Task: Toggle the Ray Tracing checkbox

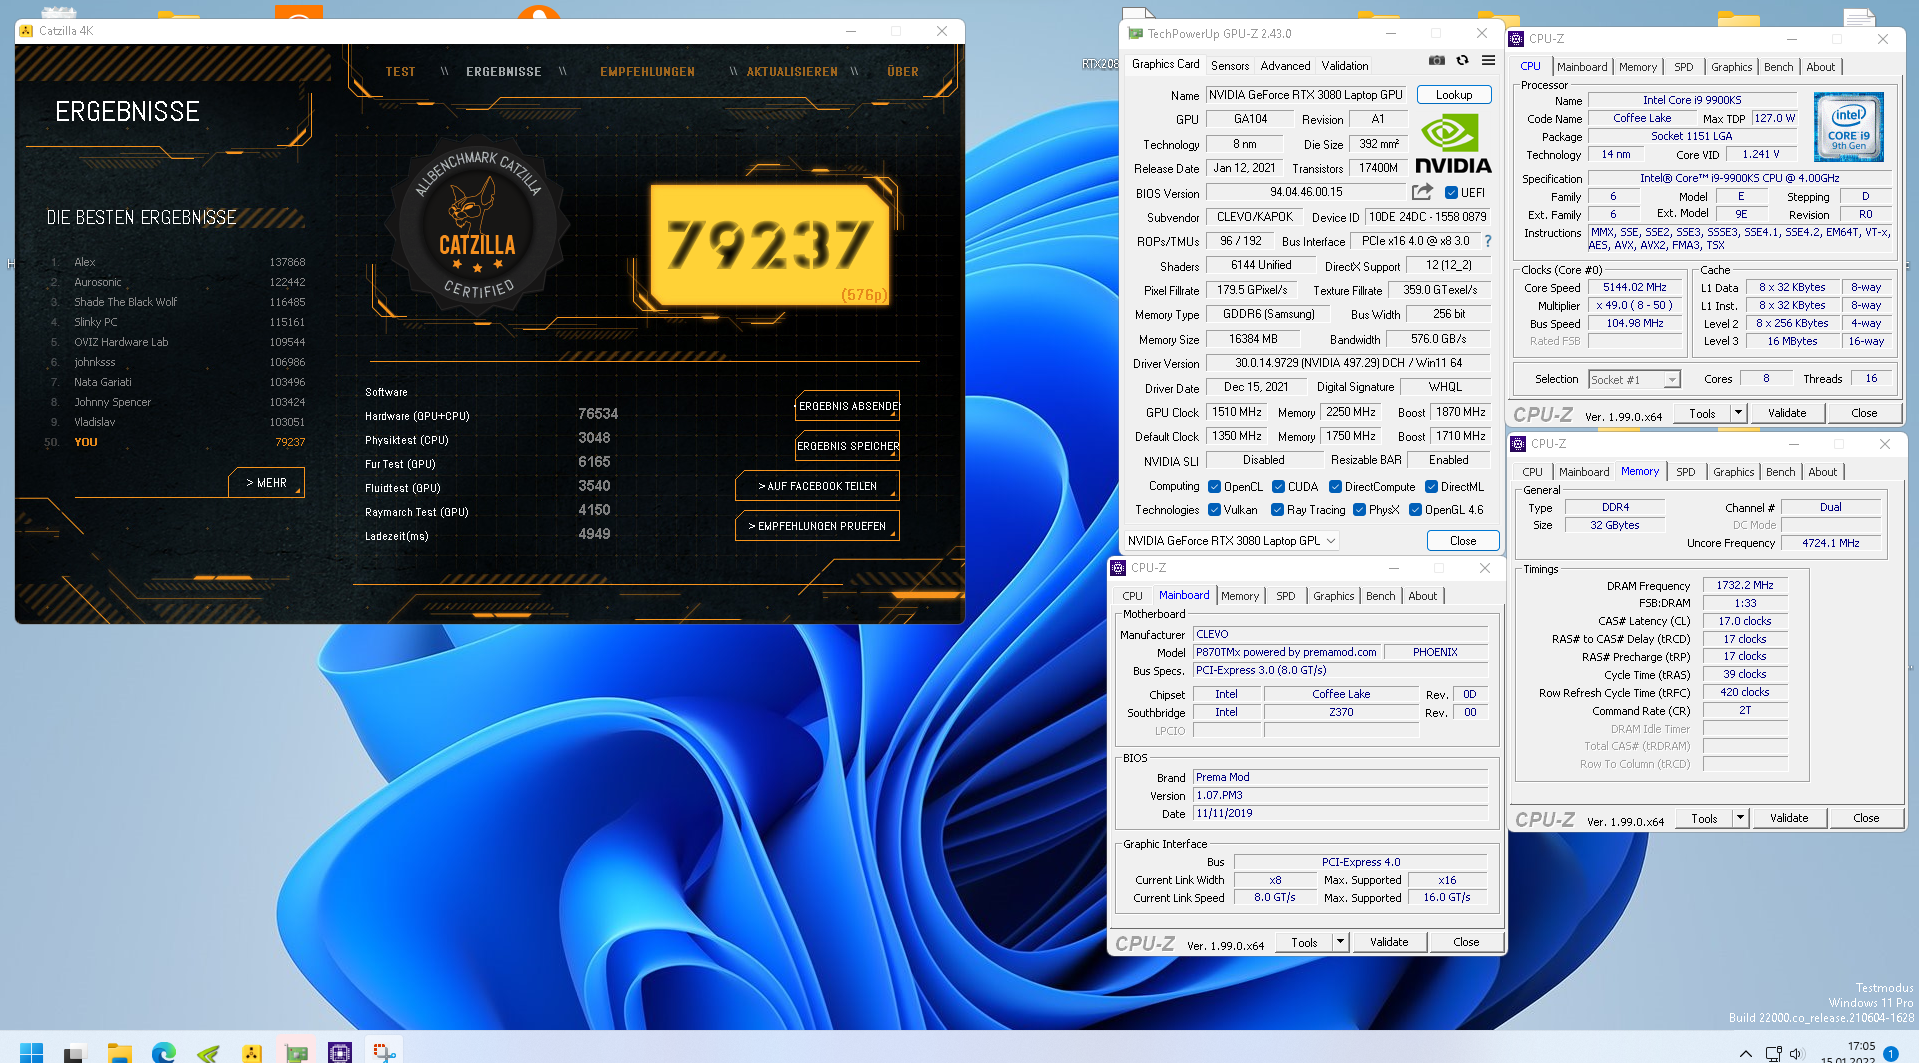Action: click(1277, 510)
